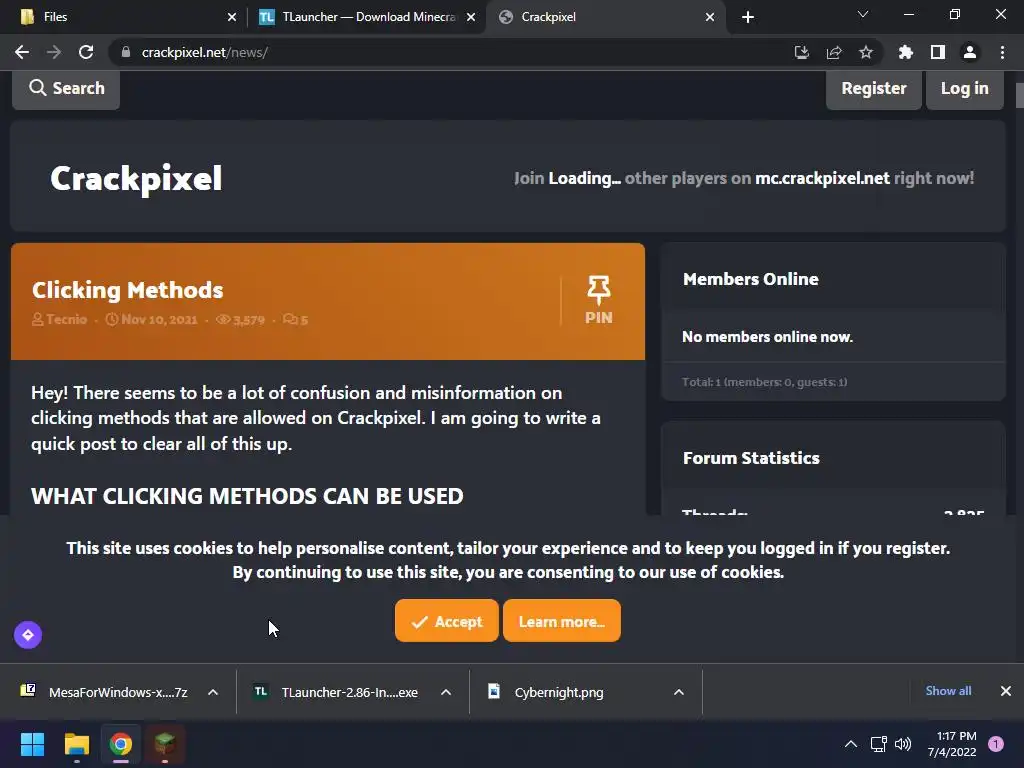Open author Tecnio's profile link
The width and height of the screenshot is (1024, 768).
coord(66,319)
